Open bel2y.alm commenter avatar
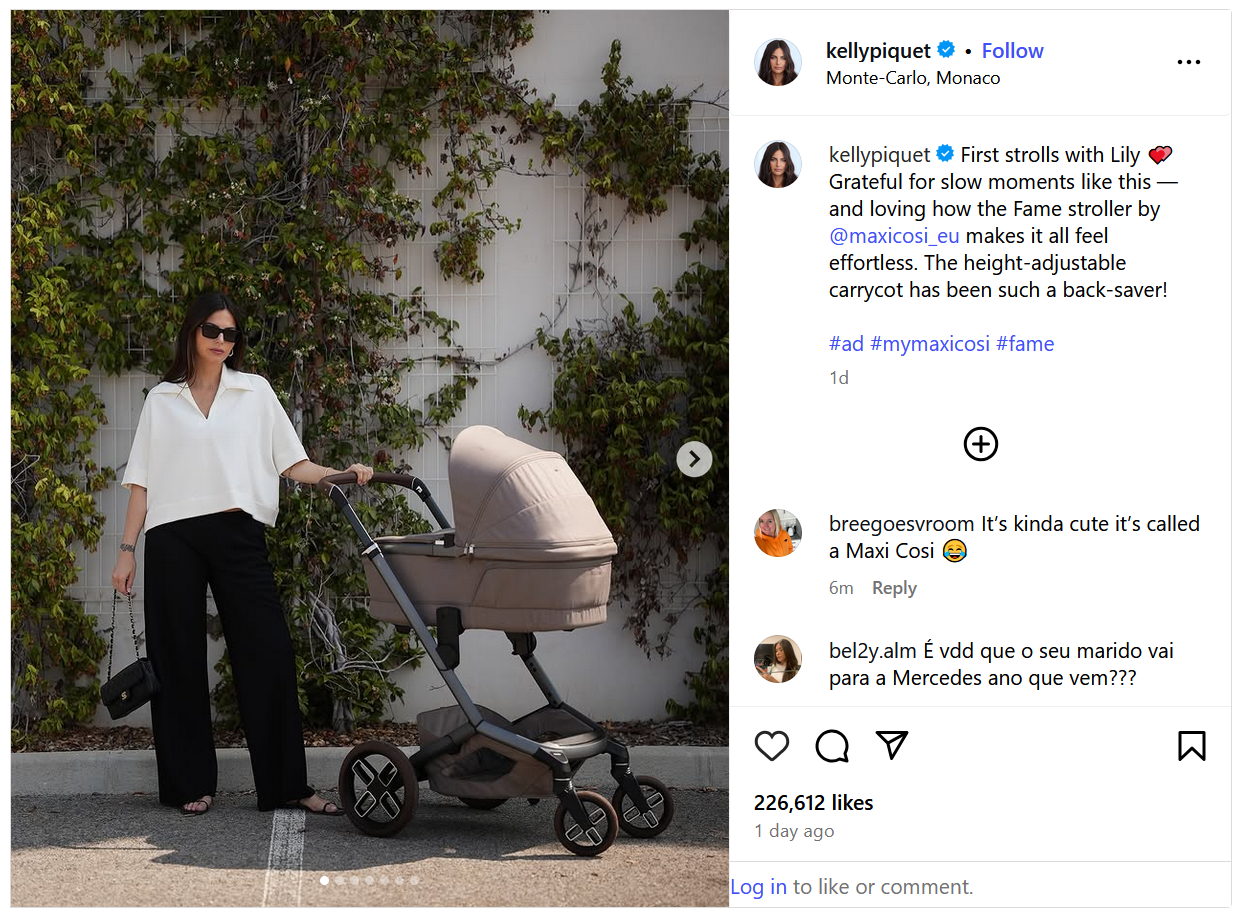This screenshot has width=1244, height=918. coord(778,660)
